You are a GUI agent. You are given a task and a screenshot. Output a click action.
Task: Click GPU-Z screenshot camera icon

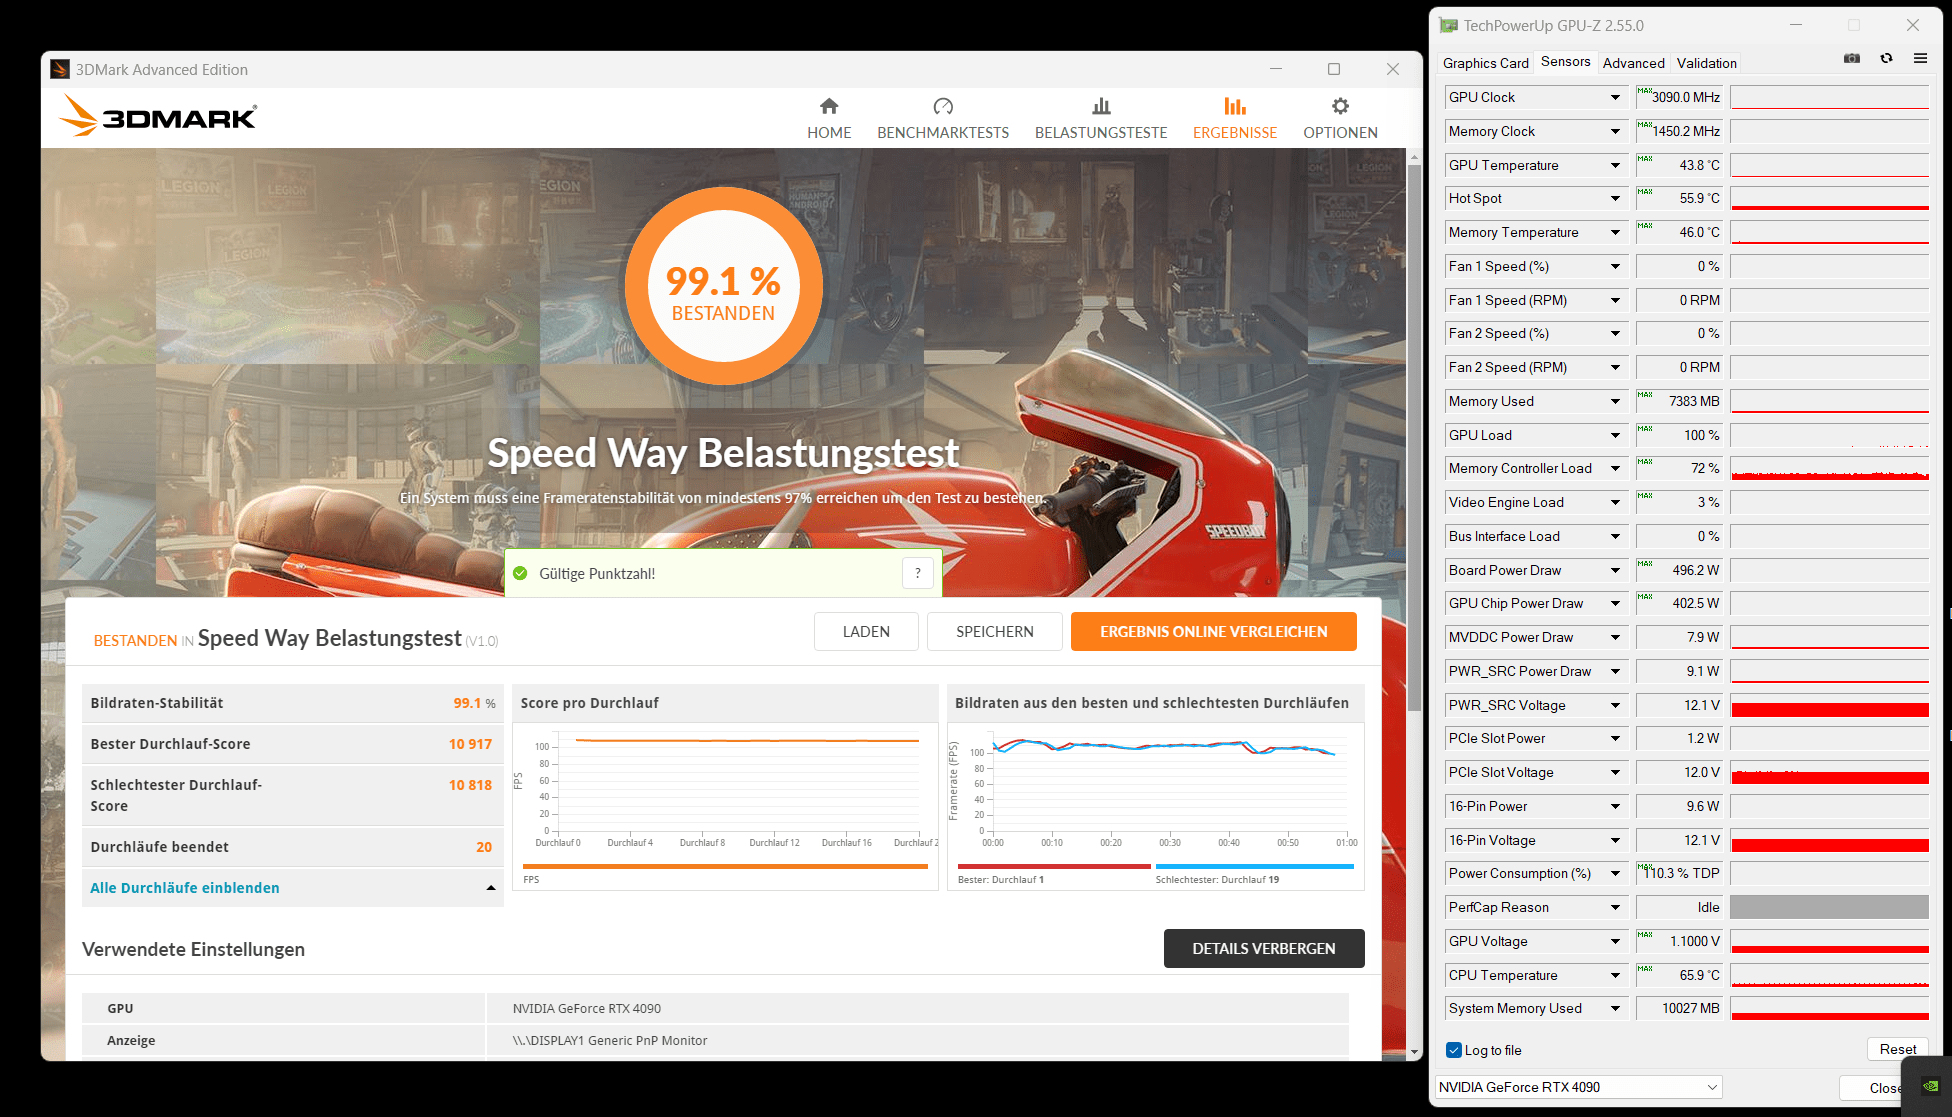[1852, 59]
